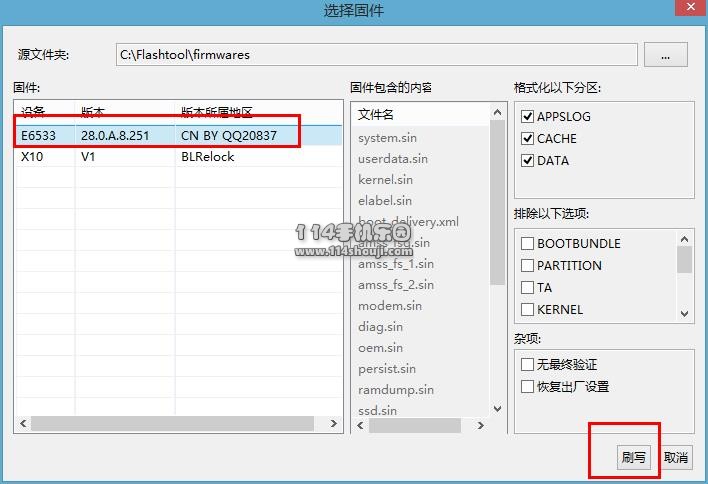Toggle the DATA wipe checkbox
Image resolution: width=708 pixels, height=484 pixels.
(528, 161)
